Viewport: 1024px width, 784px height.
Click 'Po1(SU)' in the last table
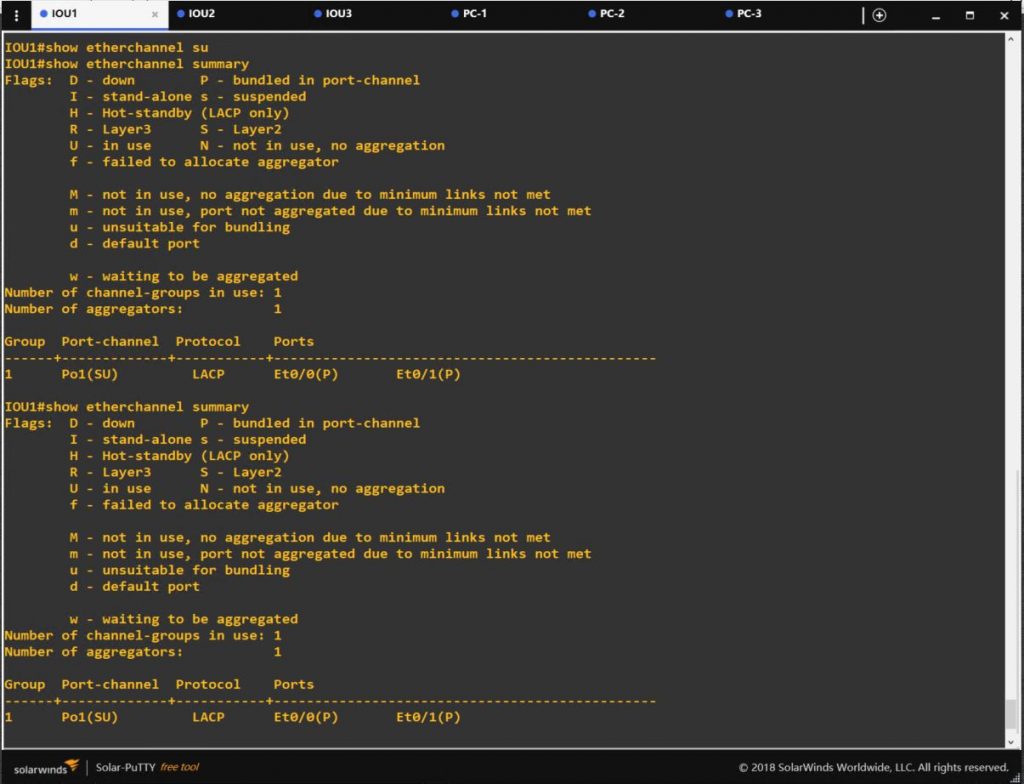click(89, 717)
